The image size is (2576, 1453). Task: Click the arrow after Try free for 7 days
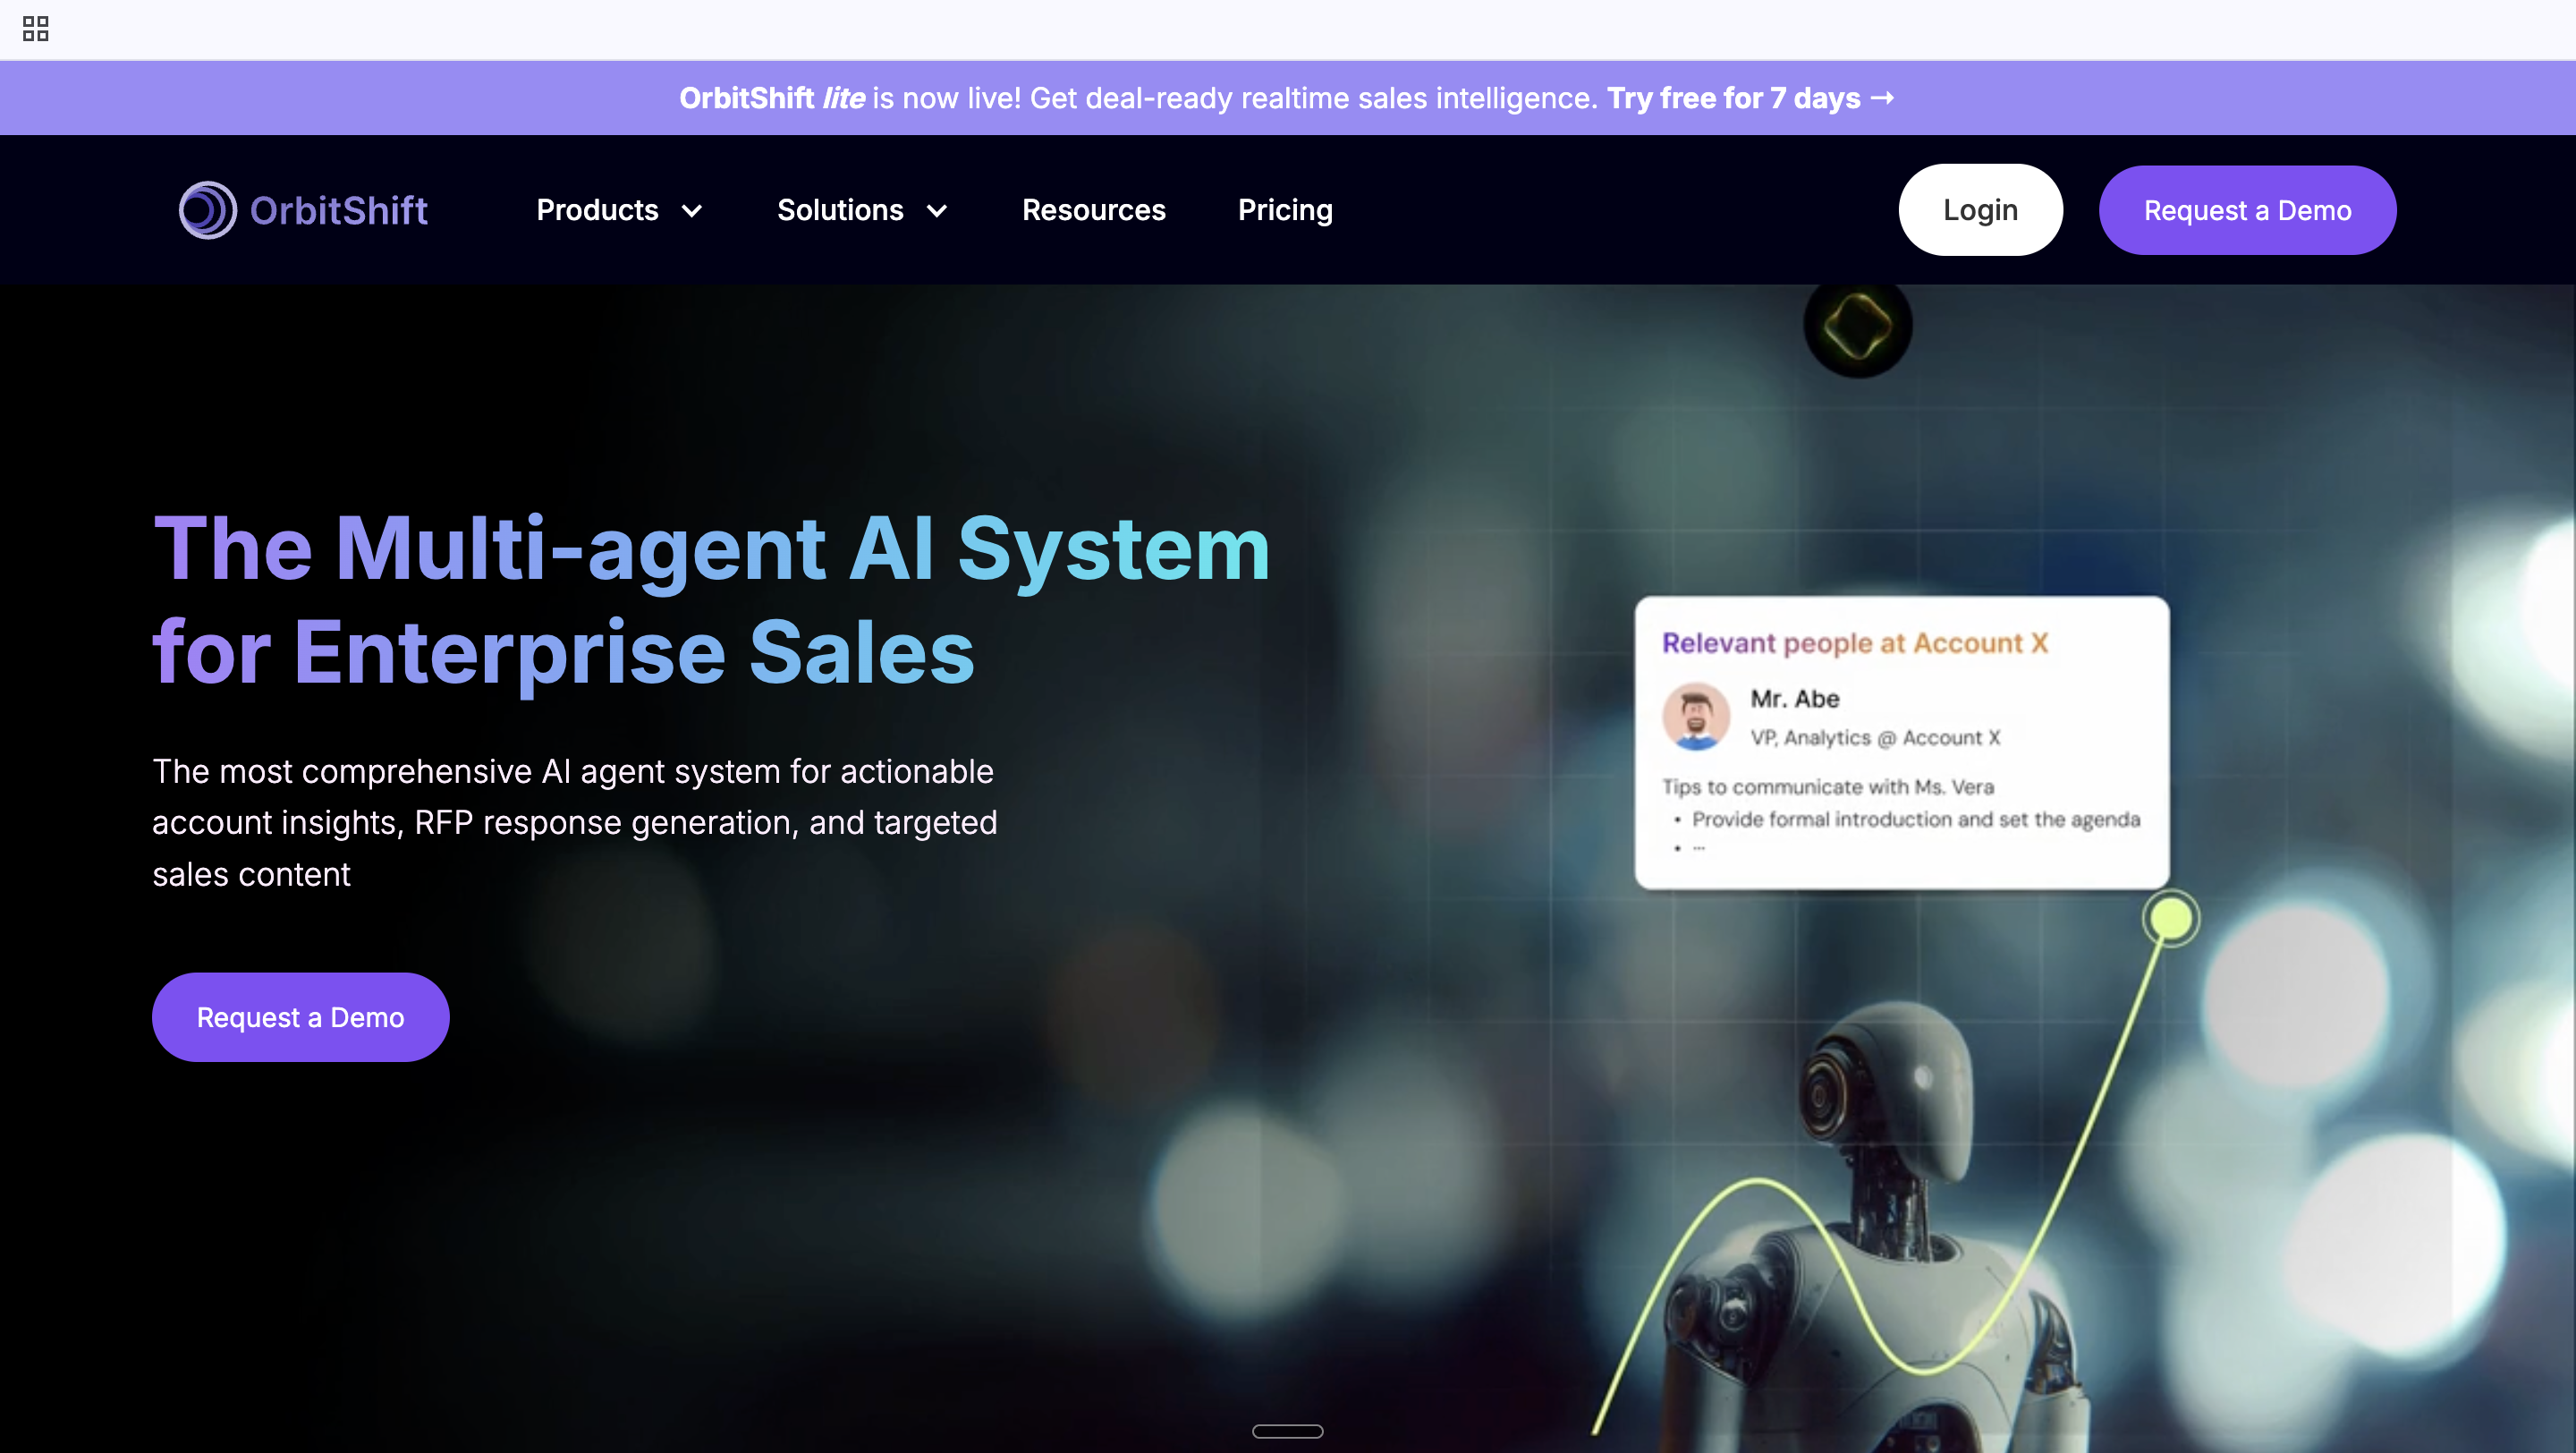[1882, 98]
